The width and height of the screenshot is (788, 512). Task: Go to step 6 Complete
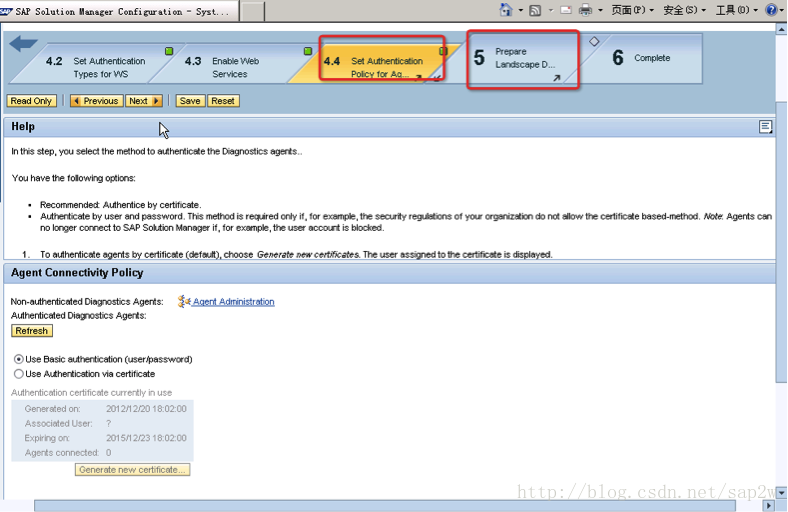(x=641, y=58)
